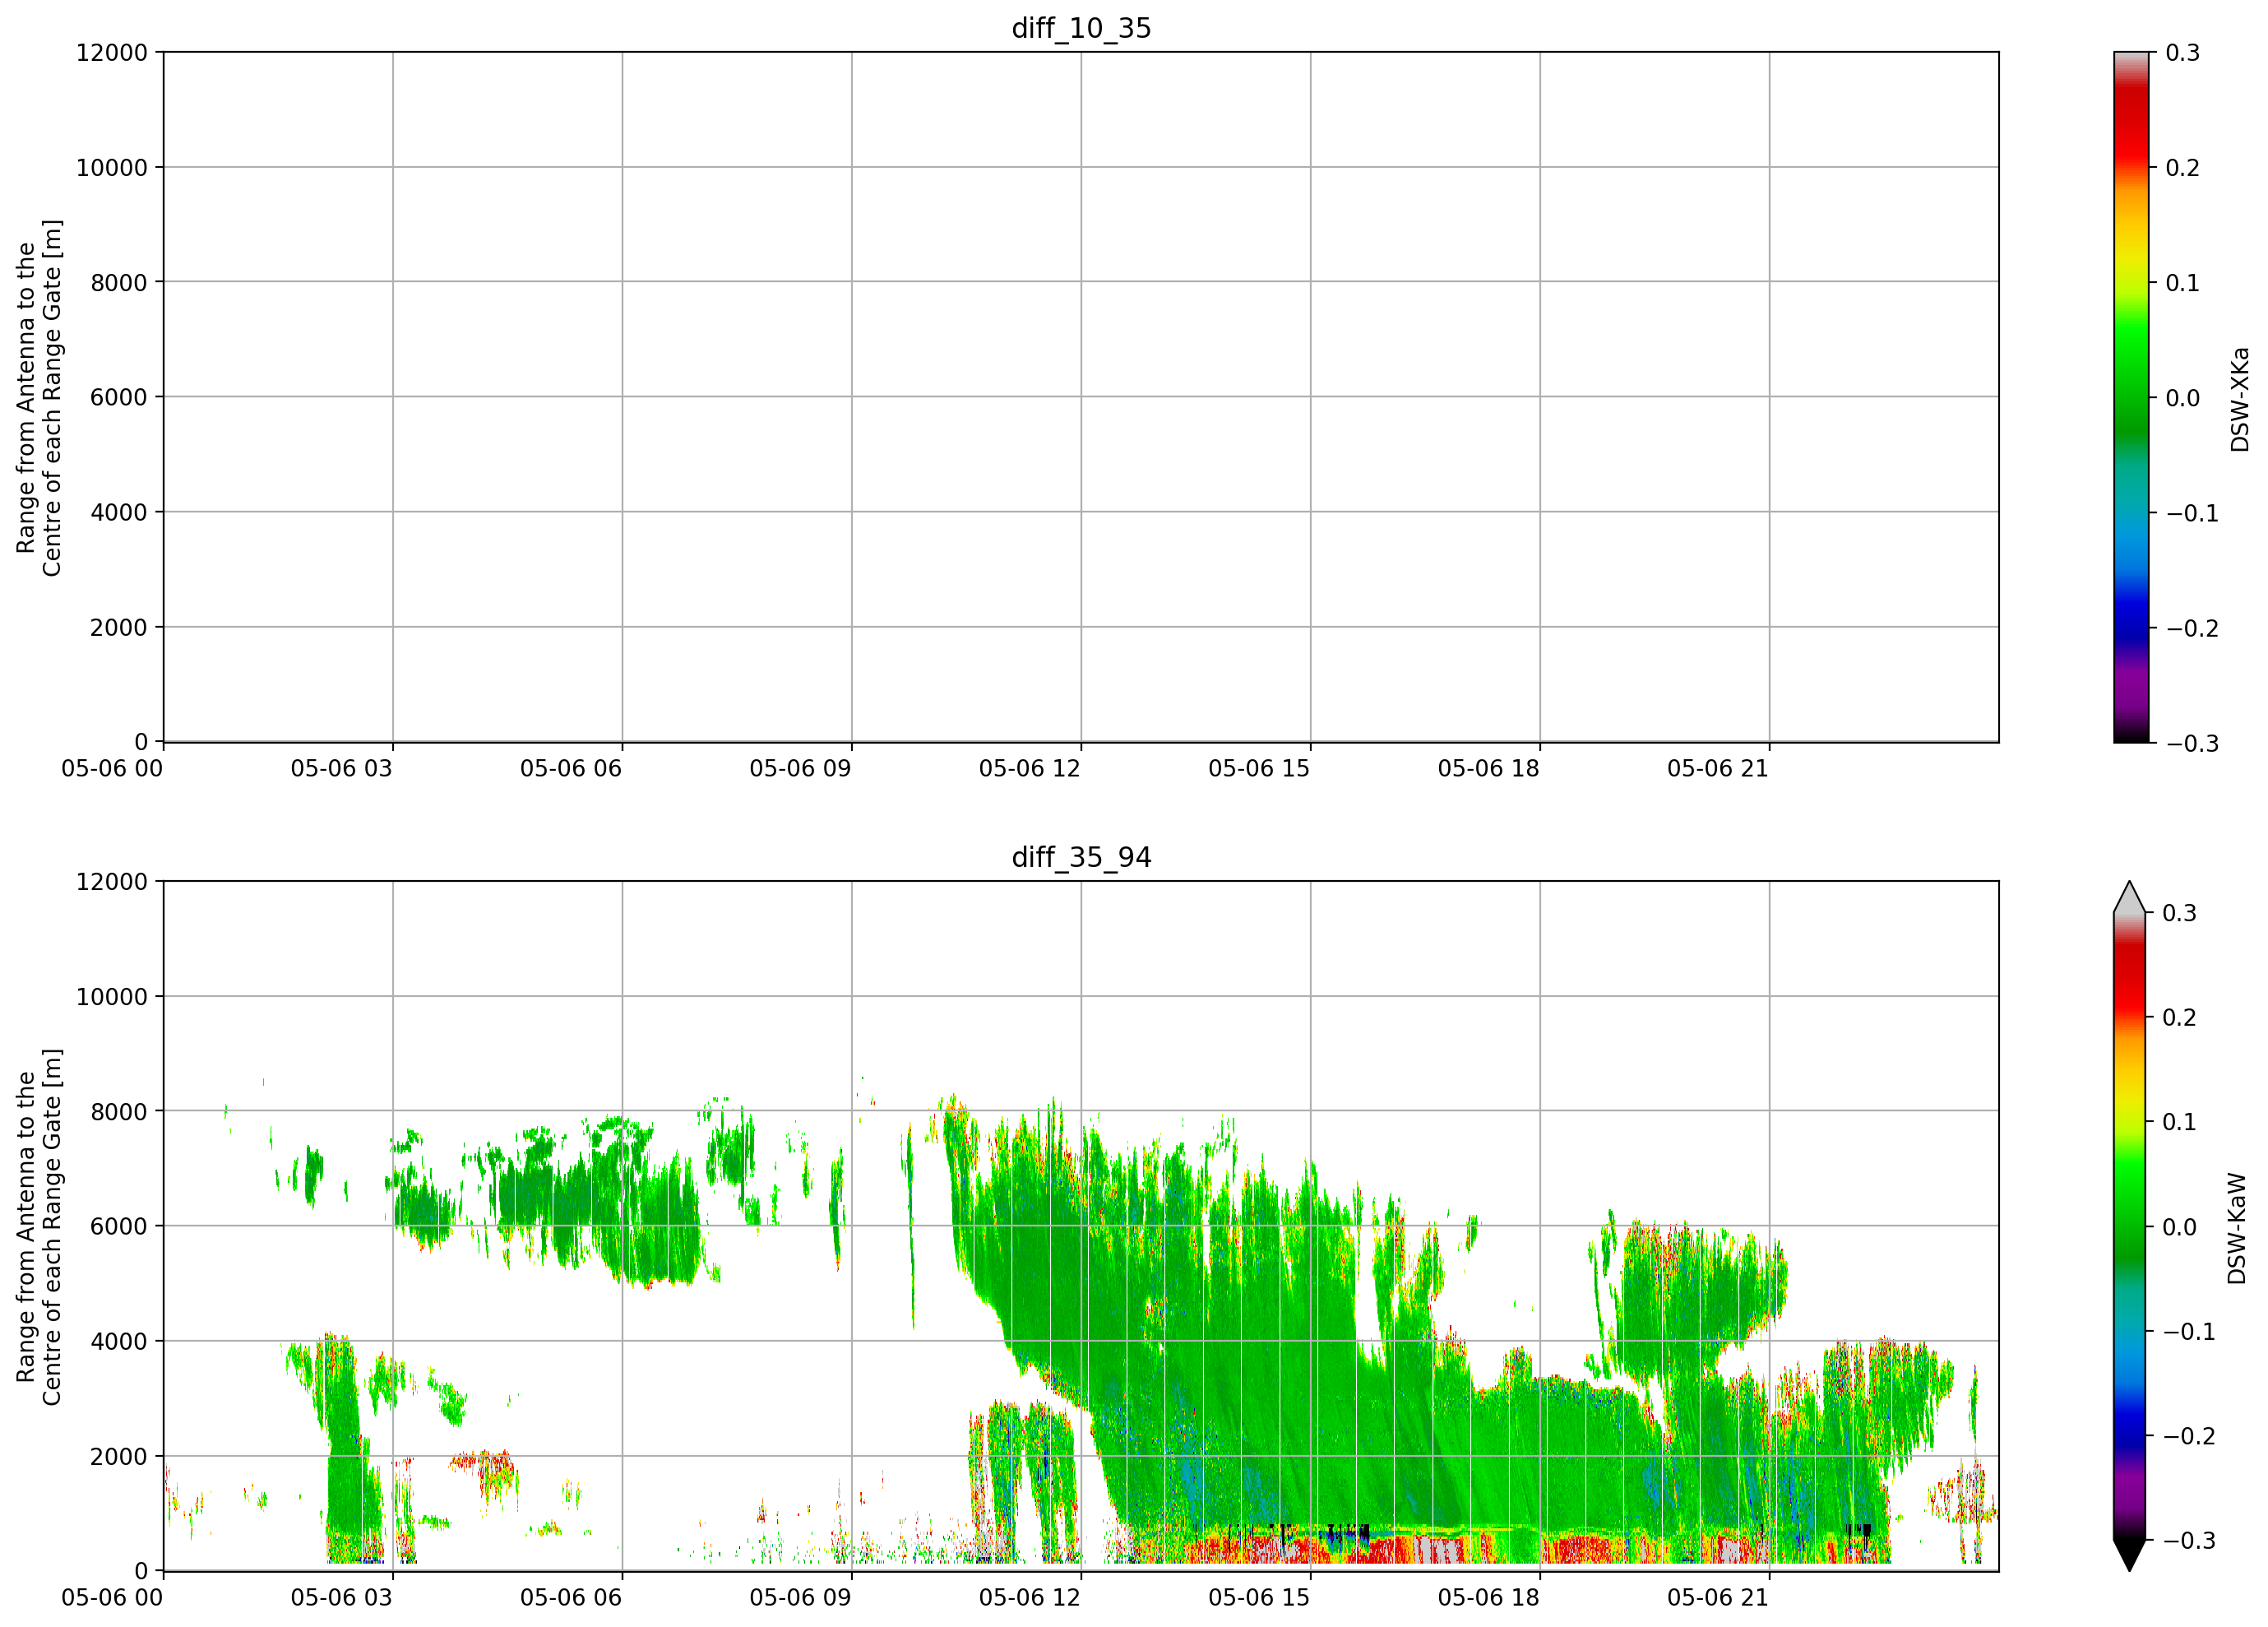Click '05-06 18' x-tick under diff_35_94 plot
This screenshot has height=1627, width=2268.
[x=1489, y=1597]
